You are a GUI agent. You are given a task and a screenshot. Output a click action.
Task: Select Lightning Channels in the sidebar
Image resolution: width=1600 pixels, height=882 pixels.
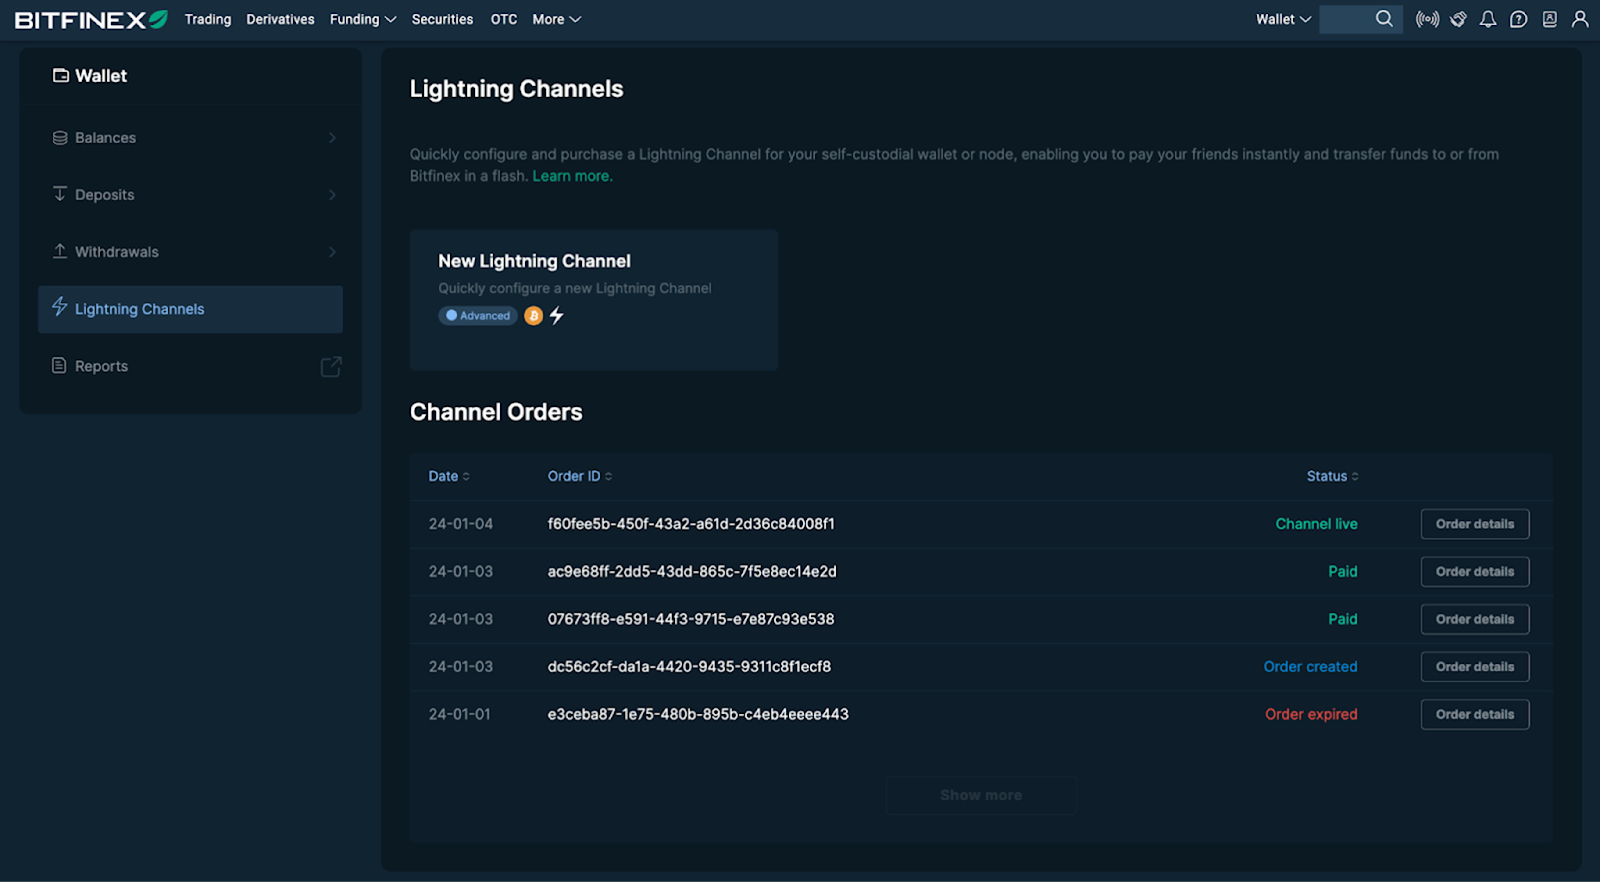click(x=190, y=309)
